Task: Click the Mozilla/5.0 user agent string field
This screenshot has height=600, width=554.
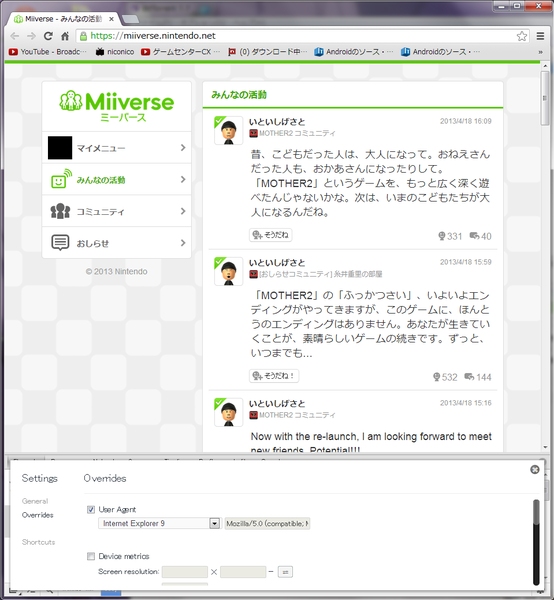Action: pyautogui.click(x=267, y=523)
